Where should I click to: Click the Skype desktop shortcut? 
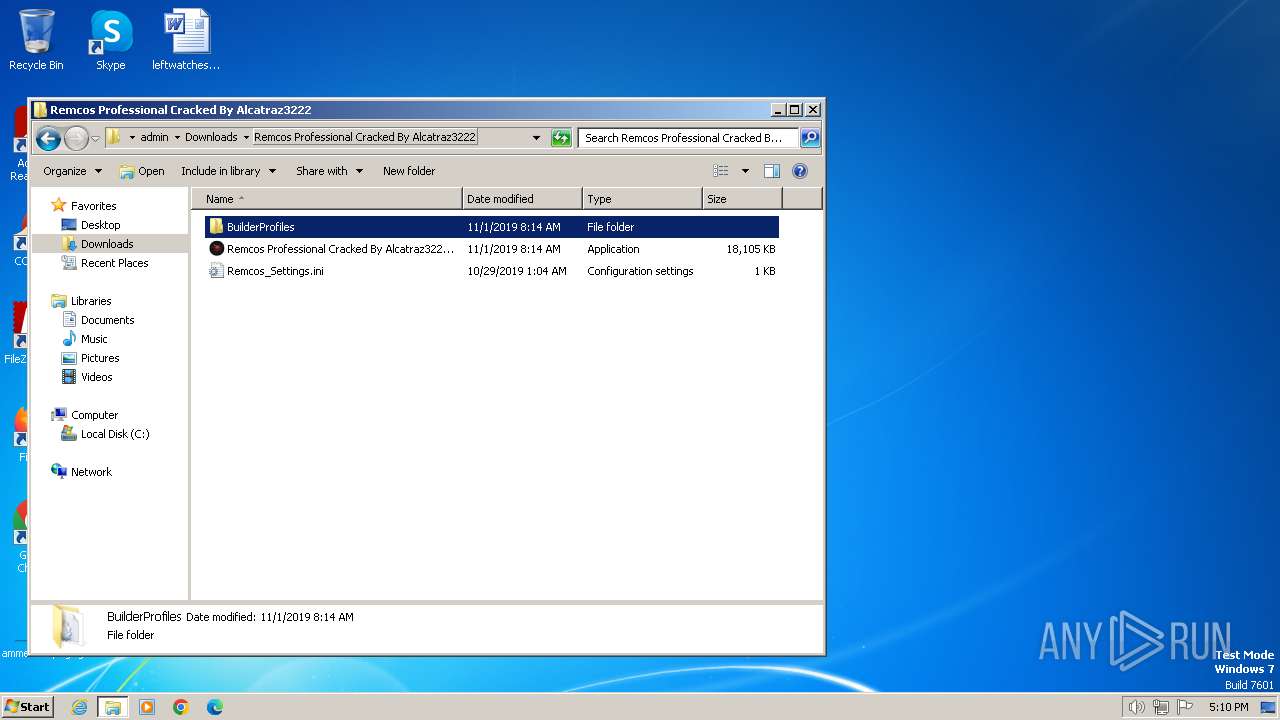[110, 41]
